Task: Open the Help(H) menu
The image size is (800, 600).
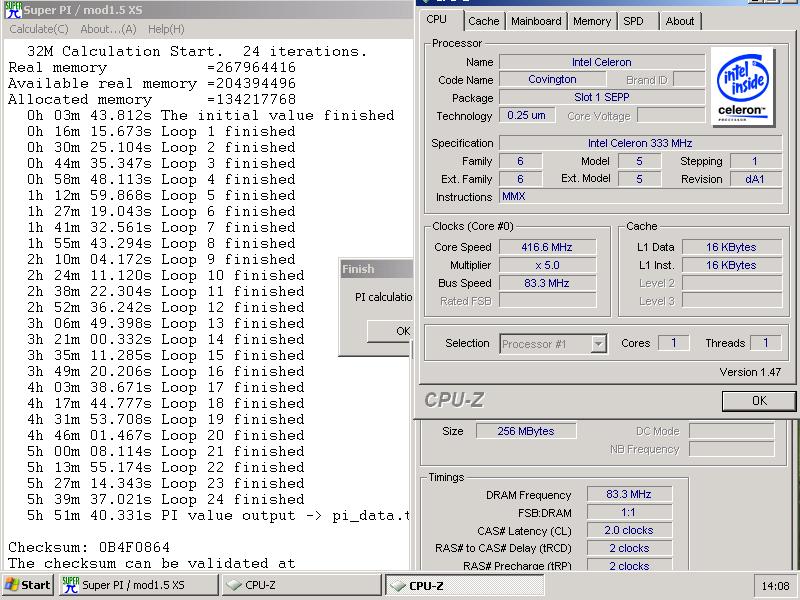Action: pos(166,29)
